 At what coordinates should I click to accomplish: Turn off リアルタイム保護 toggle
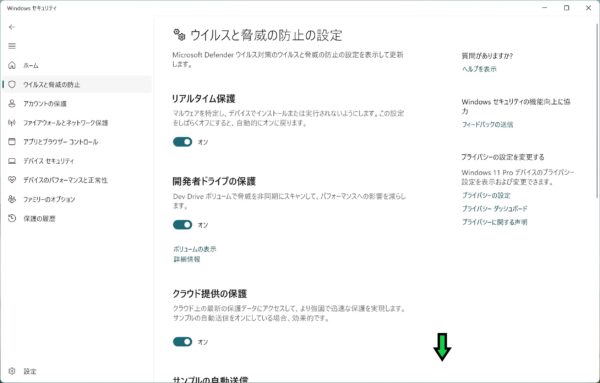coord(183,142)
